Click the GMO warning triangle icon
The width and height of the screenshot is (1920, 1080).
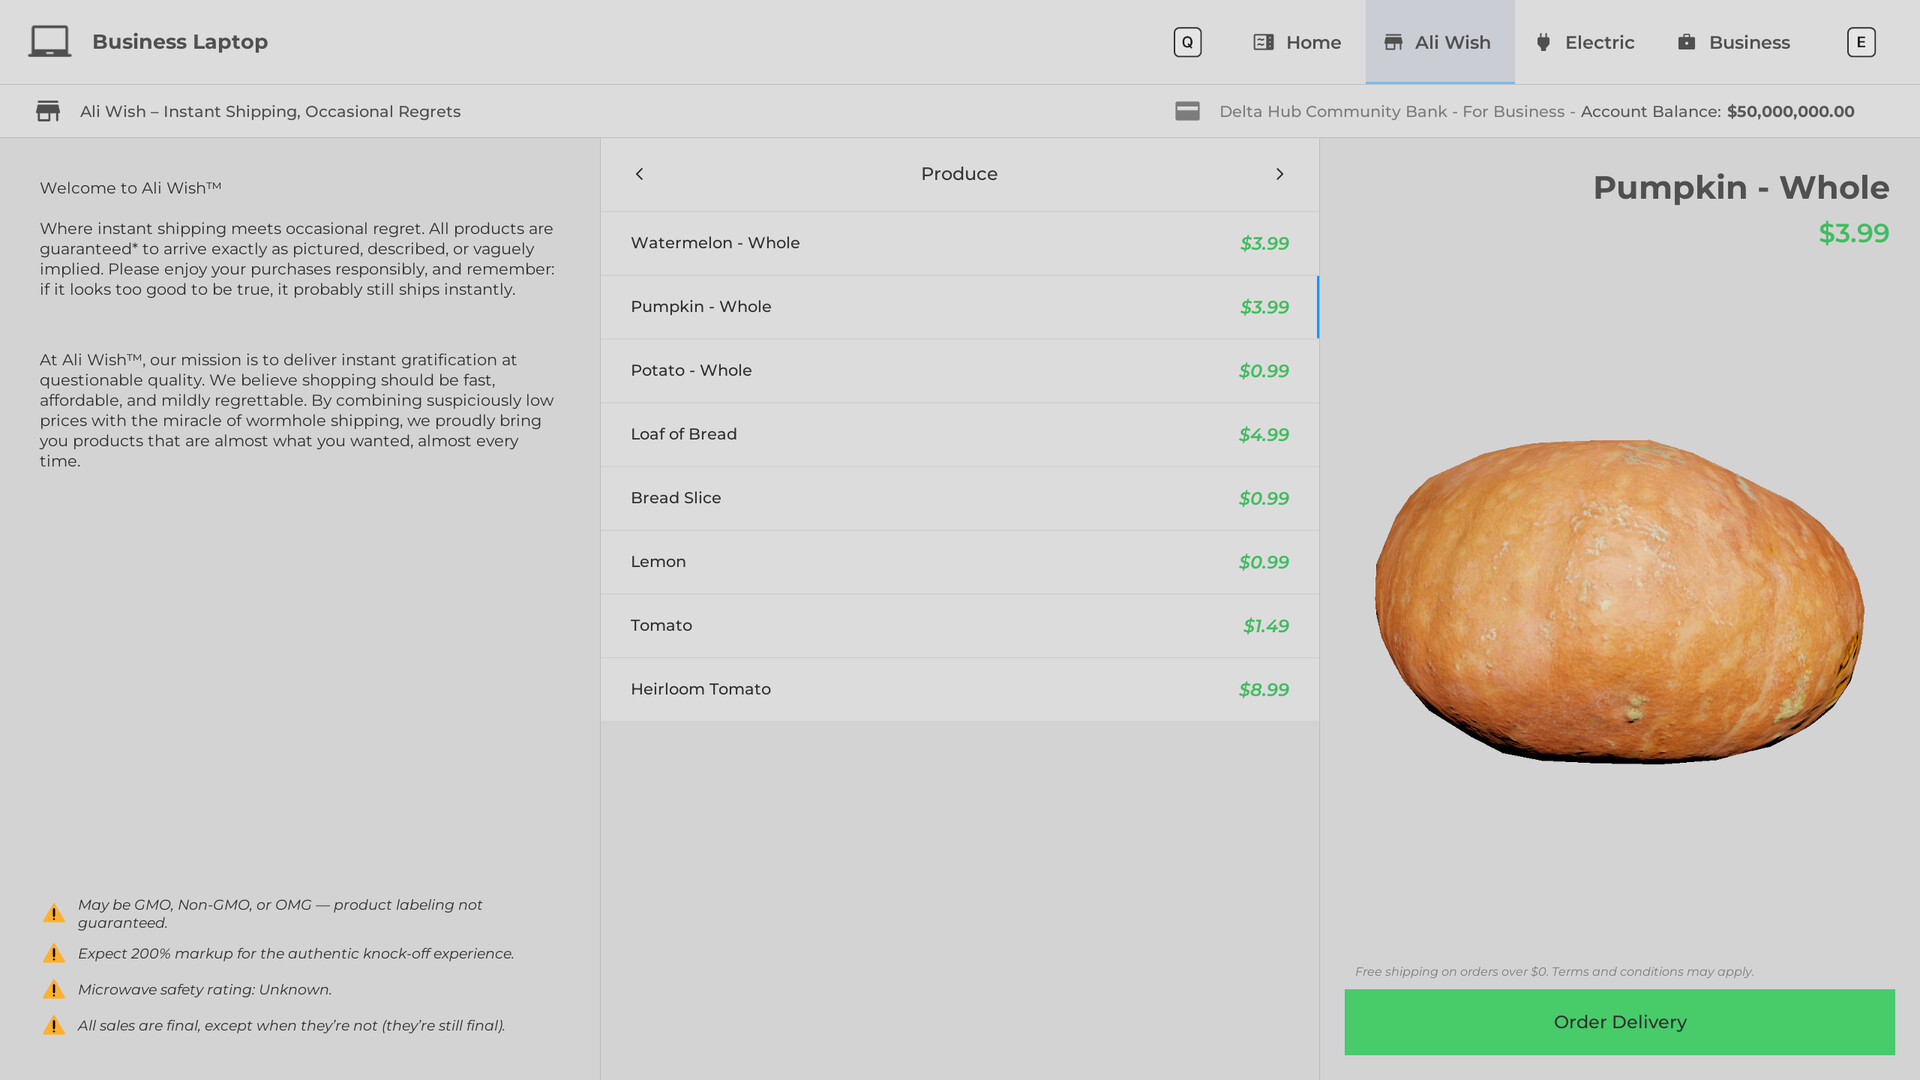(54, 913)
